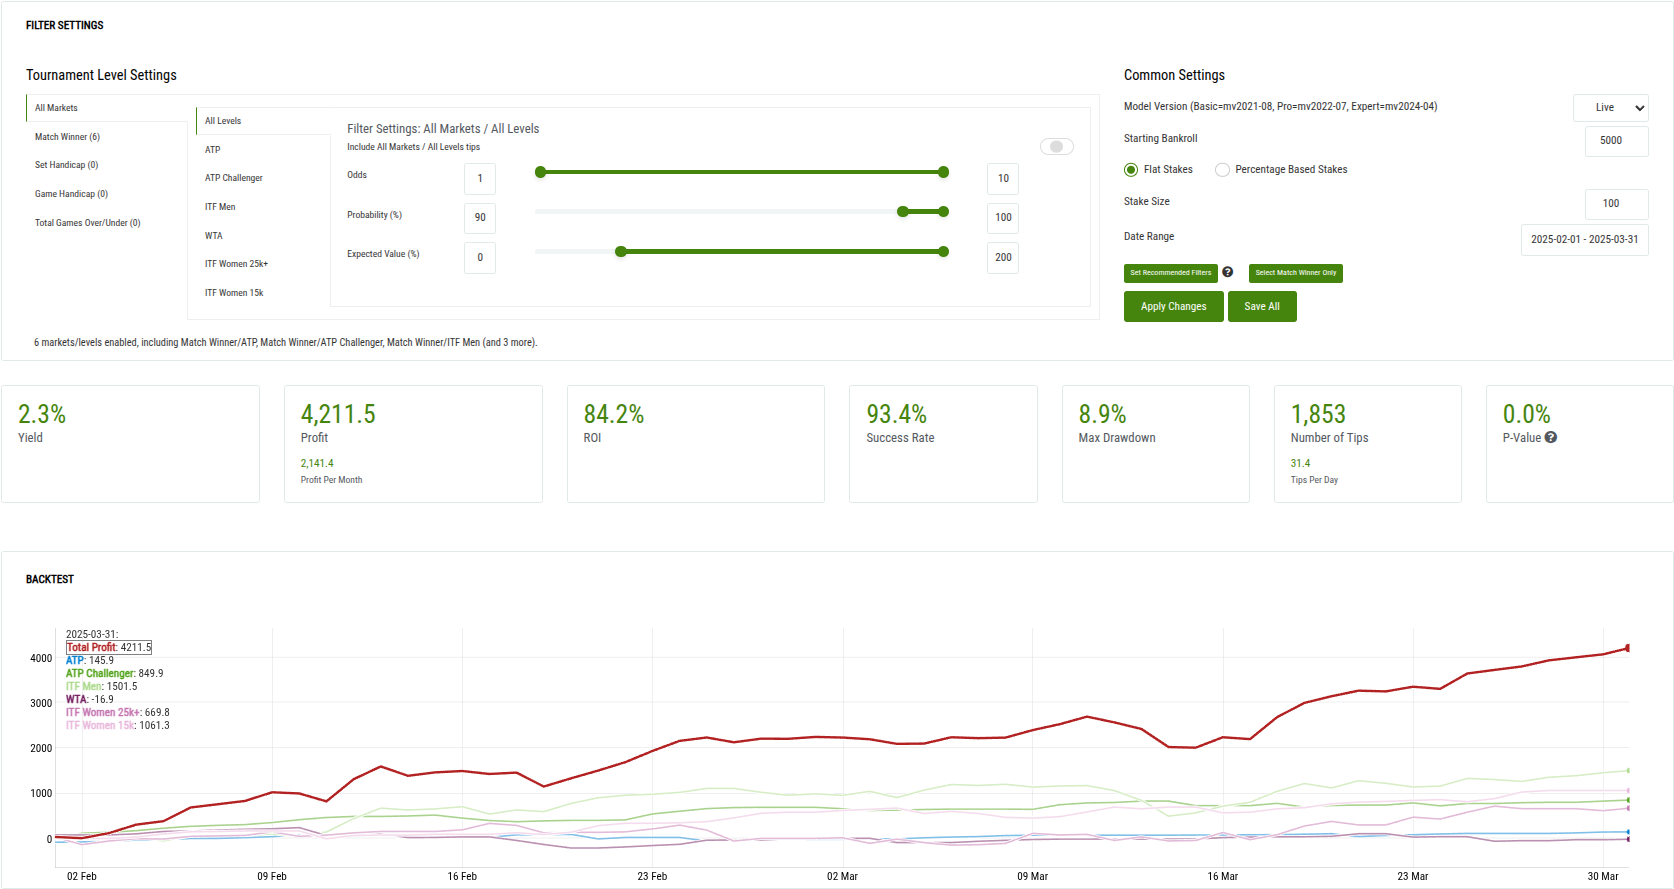Click the P-Value help question mark icon
This screenshot has width=1674, height=889.
[1551, 437]
